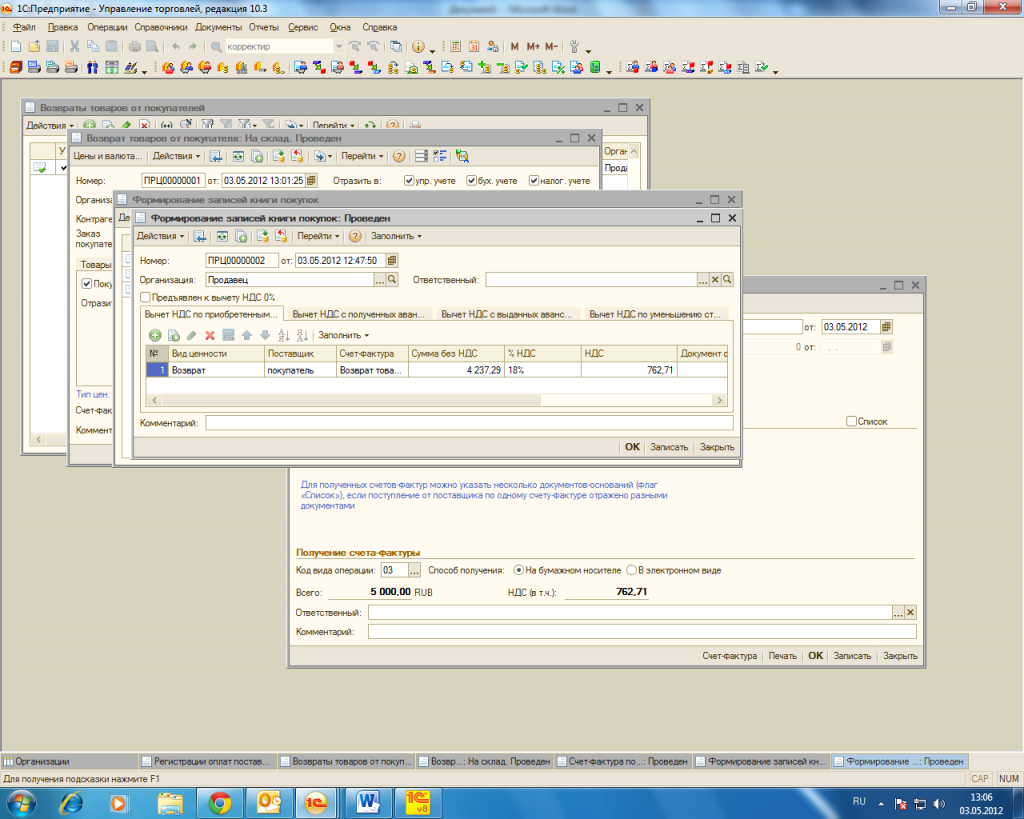Enable the Предъявлен к вычету НДС 0% checkbox
The image size is (1024, 819).
coord(146,297)
